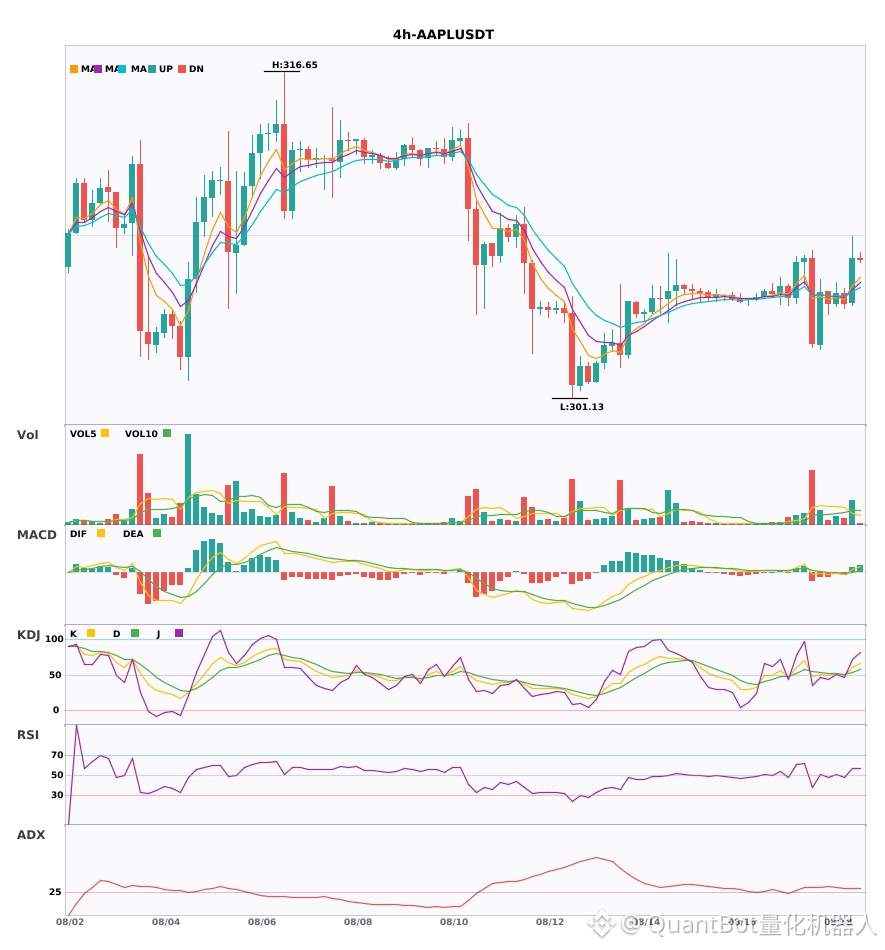The width and height of the screenshot is (885, 950).
Task: Click the tallest teal volume bar
Action: click(188, 479)
